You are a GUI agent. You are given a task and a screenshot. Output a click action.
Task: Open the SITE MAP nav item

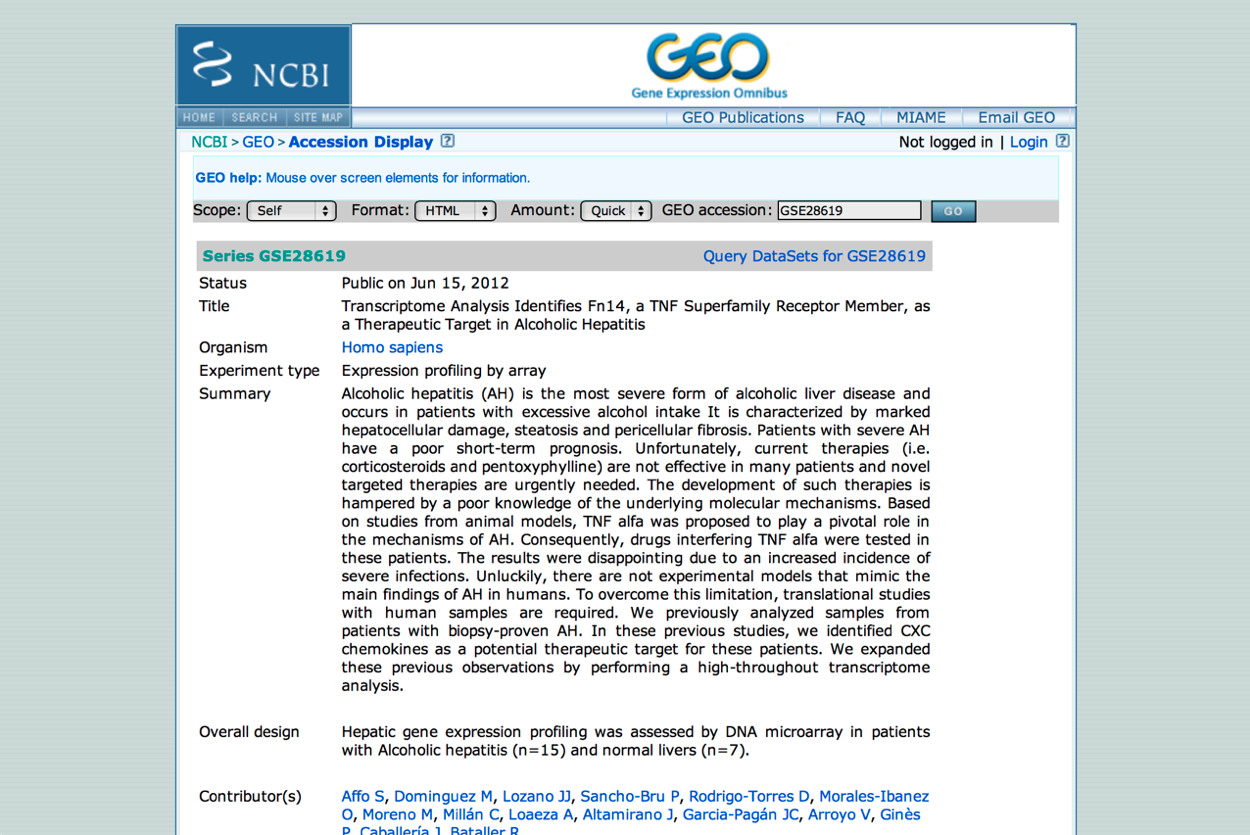[x=318, y=117]
